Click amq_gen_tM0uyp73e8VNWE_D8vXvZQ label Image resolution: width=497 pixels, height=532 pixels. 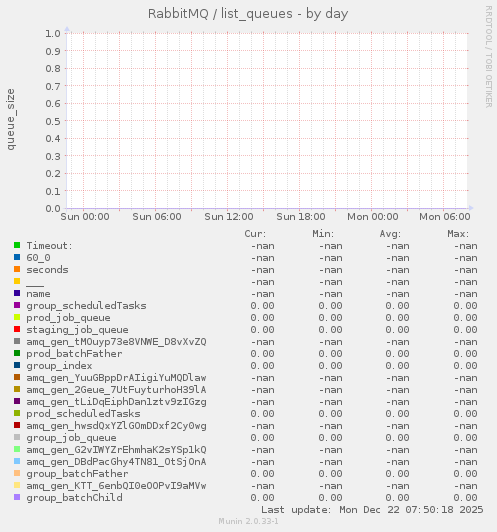pos(116,342)
